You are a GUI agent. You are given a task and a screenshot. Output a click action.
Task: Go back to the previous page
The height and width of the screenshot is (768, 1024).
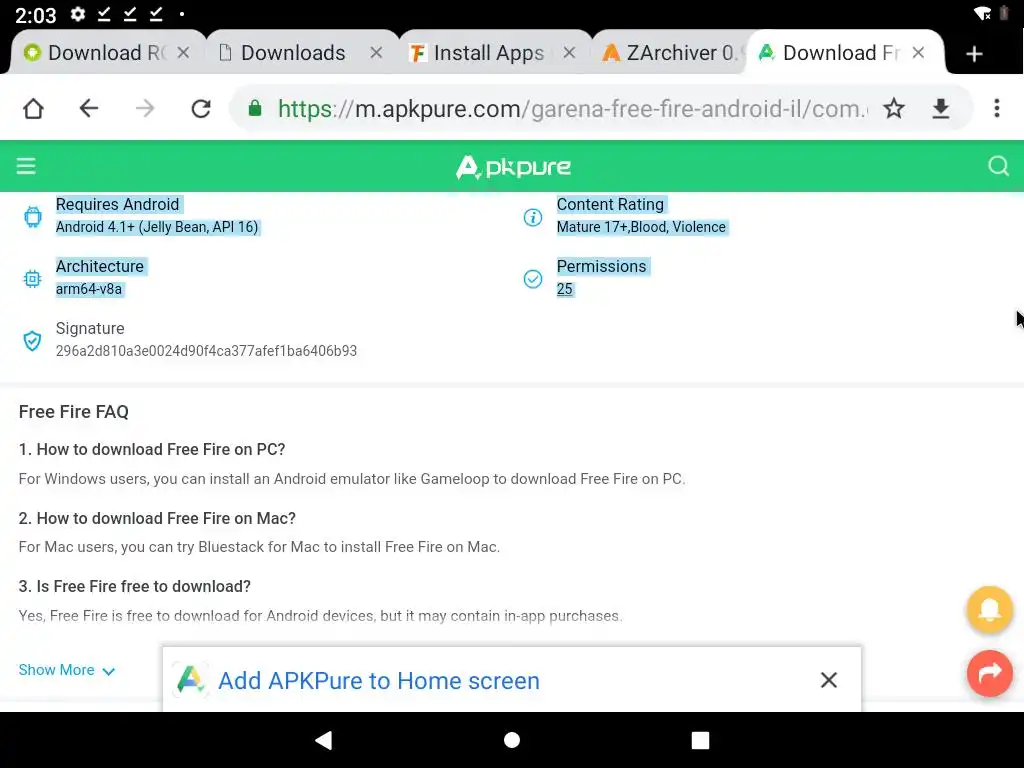pyautogui.click(x=89, y=108)
